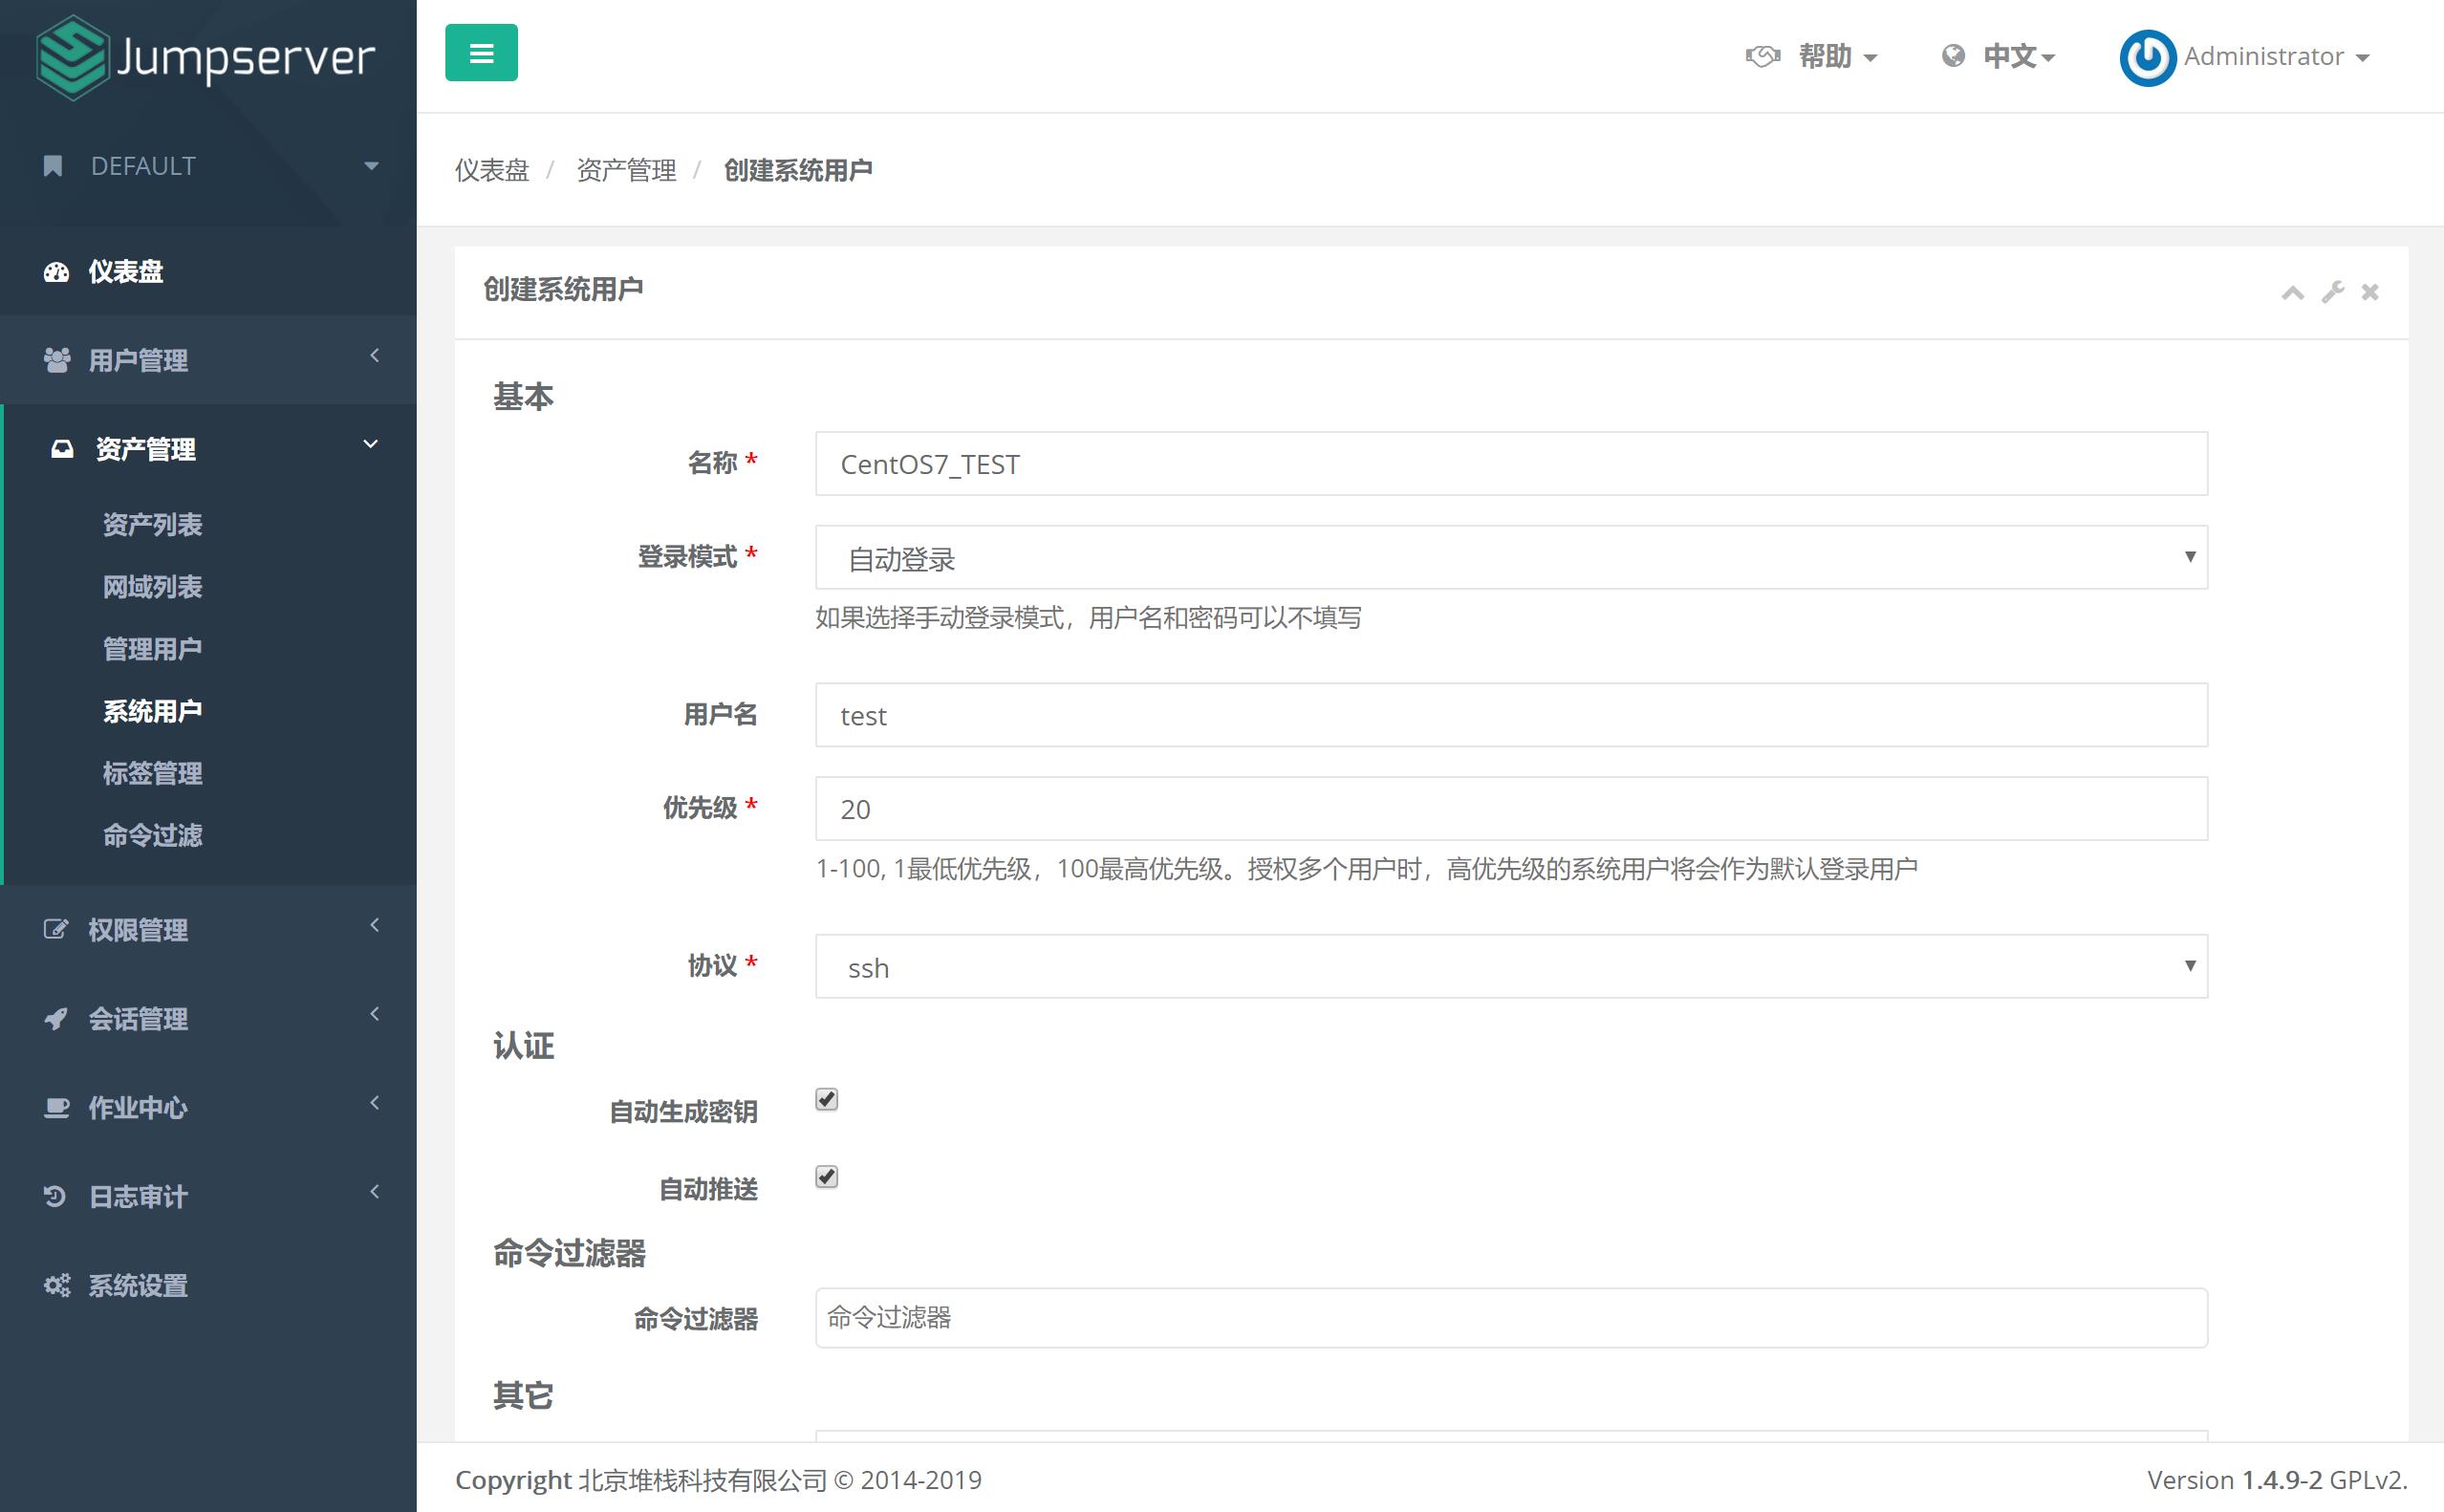The image size is (2444, 1512).
Task: Click the gears icon beside 系统设置
Action: pyautogui.click(x=57, y=1286)
